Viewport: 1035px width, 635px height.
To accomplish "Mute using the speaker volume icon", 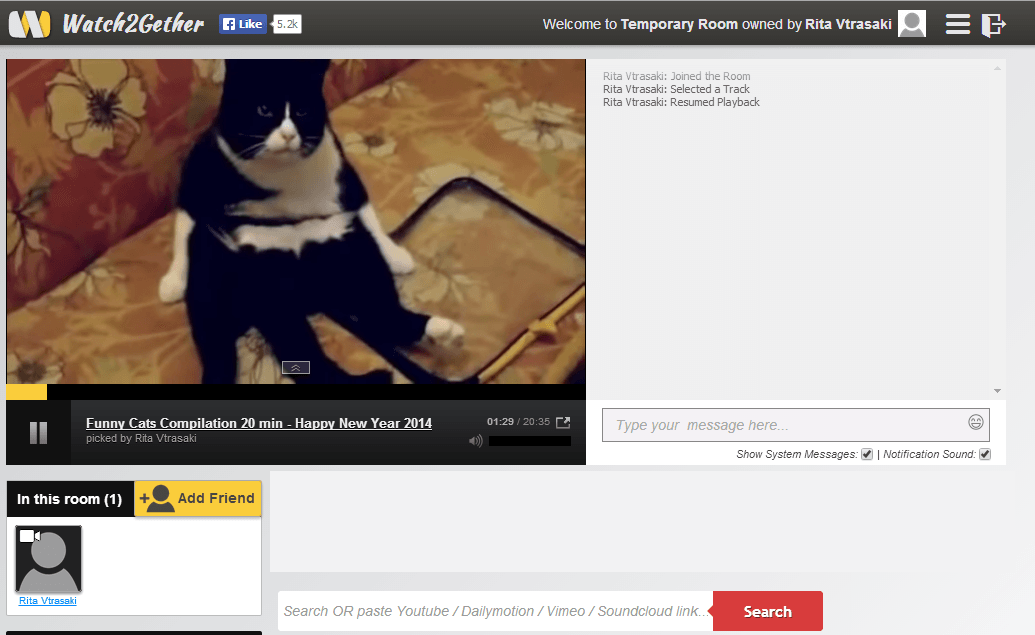I will tap(475, 440).
